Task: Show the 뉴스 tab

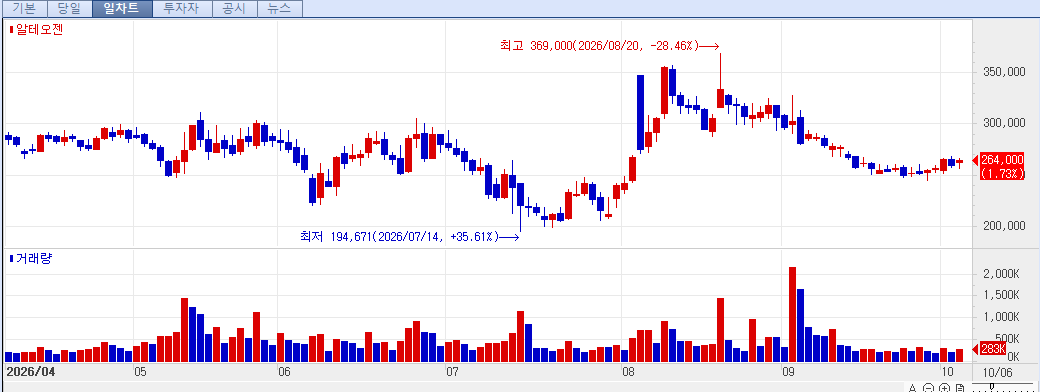Action: pos(280,9)
